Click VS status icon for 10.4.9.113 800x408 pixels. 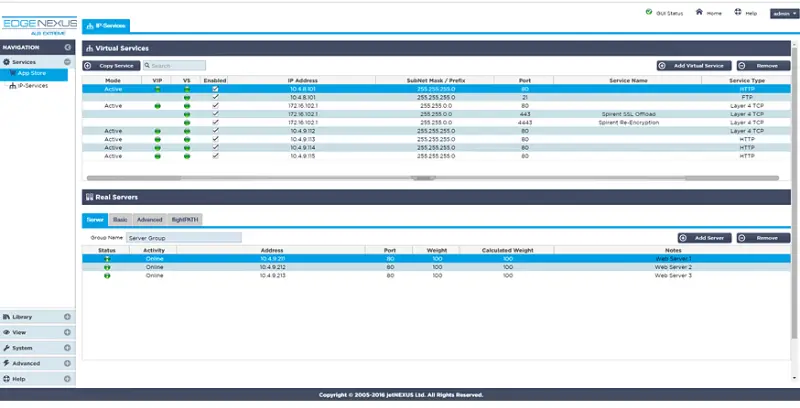(187, 139)
